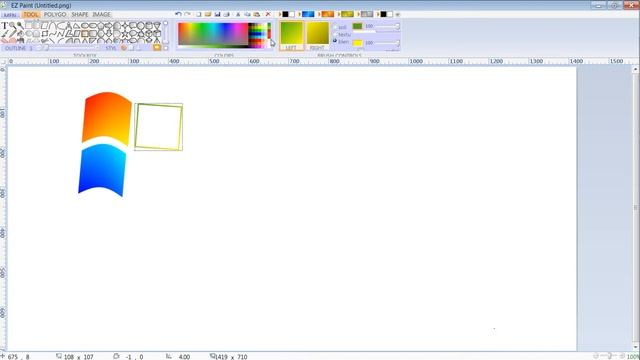The width and height of the screenshot is (640, 360).
Task: Select the highlighted orange square shape tool
Action: tap(85, 34)
